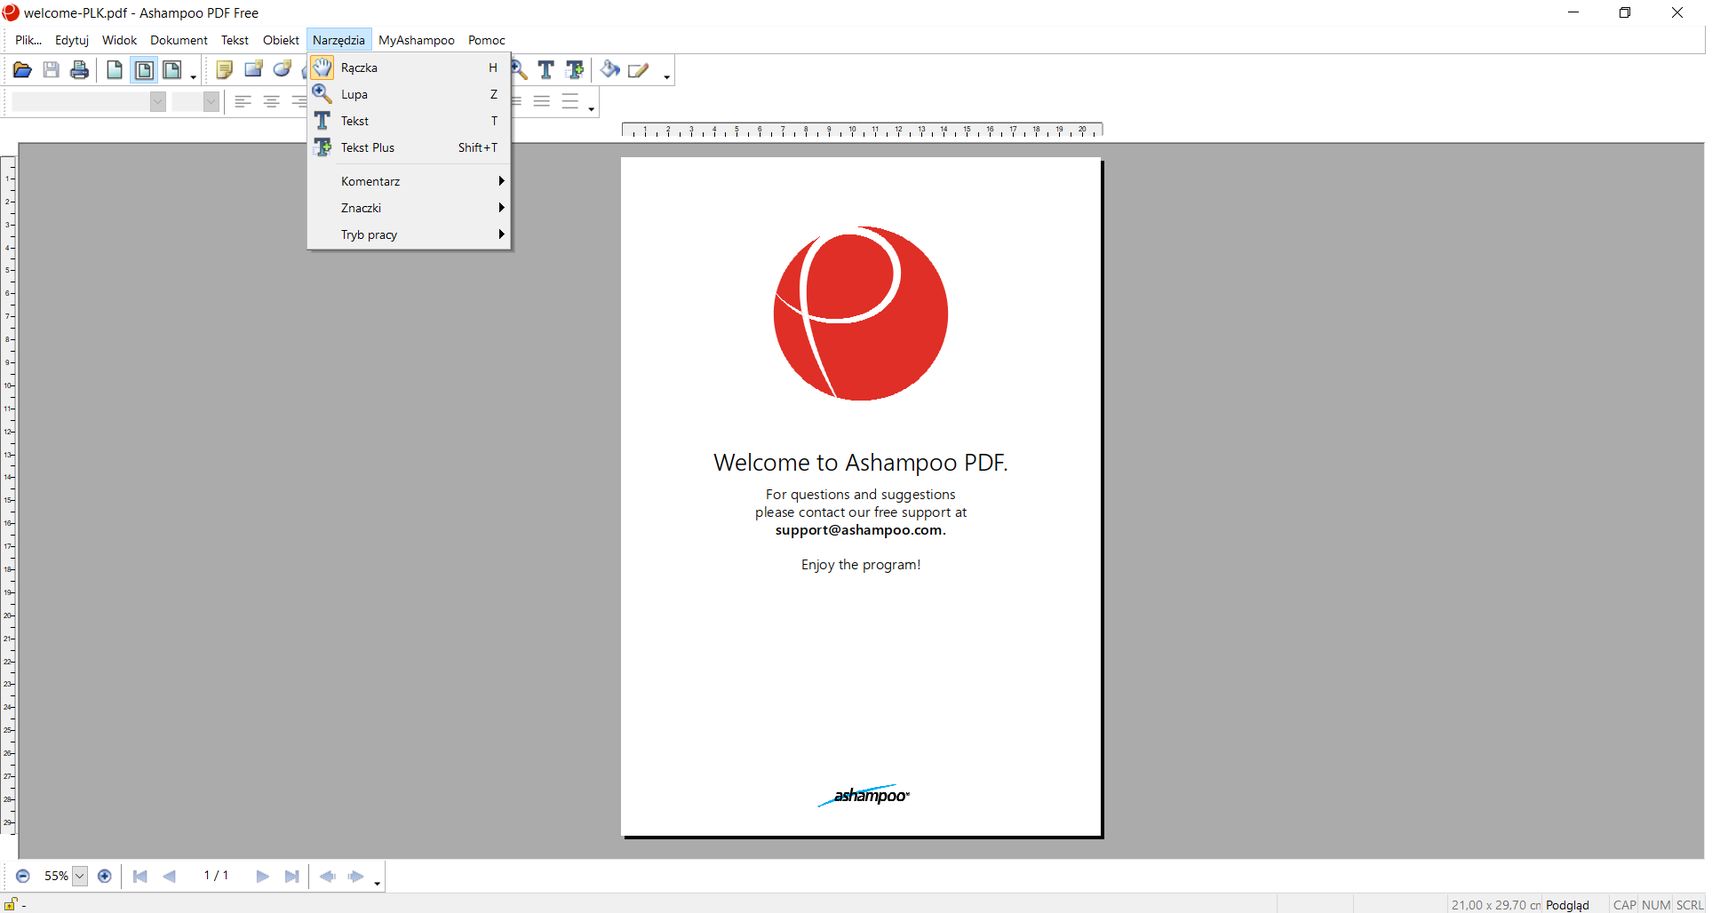
Task: Open the MyAshampoo menu
Action: [416, 40]
